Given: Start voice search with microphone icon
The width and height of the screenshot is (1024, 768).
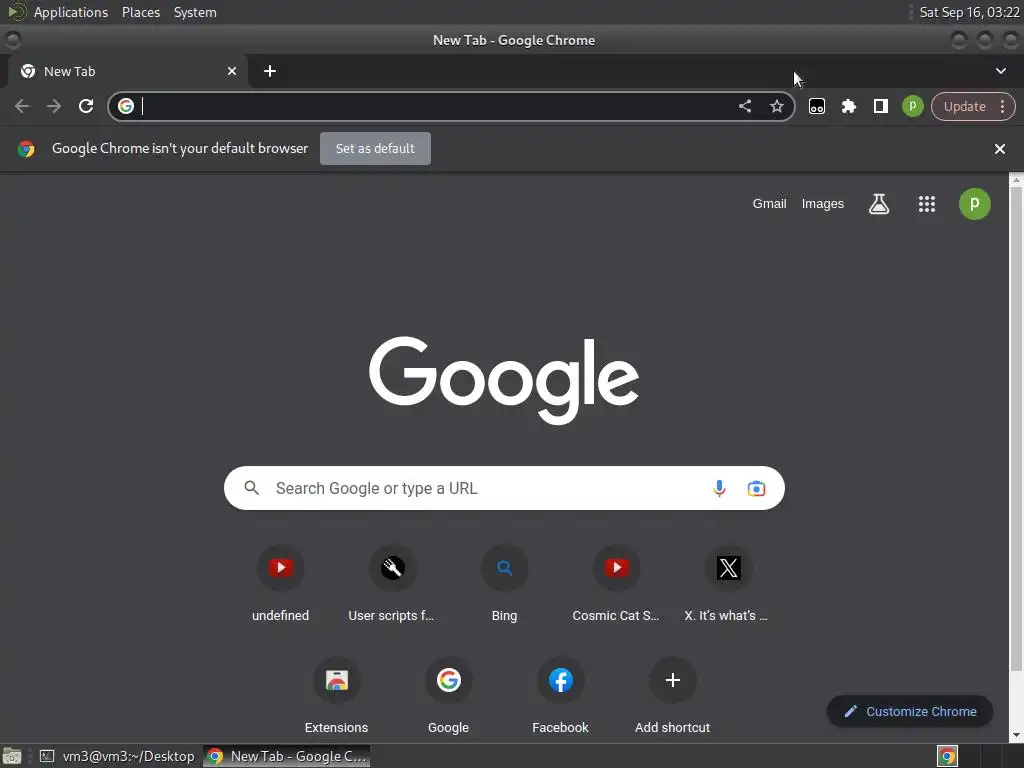Looking at the screenshot, I should [x=719, y=488].
